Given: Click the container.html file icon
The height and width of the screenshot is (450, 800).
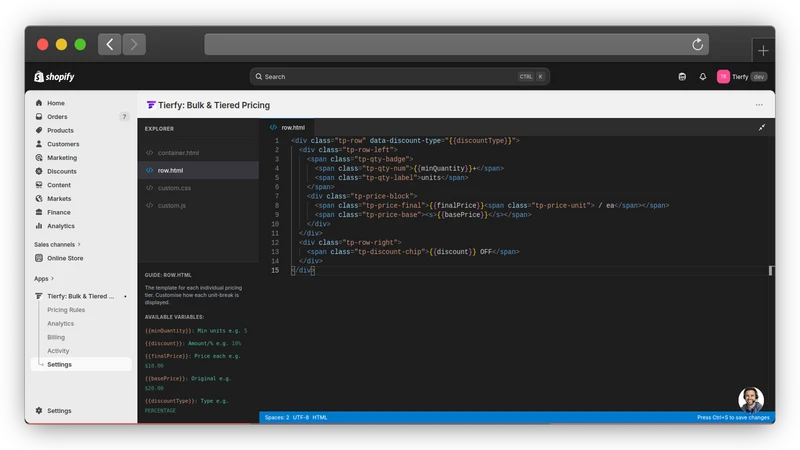Looking at the screenshot, I should click(x=149, y=153).
